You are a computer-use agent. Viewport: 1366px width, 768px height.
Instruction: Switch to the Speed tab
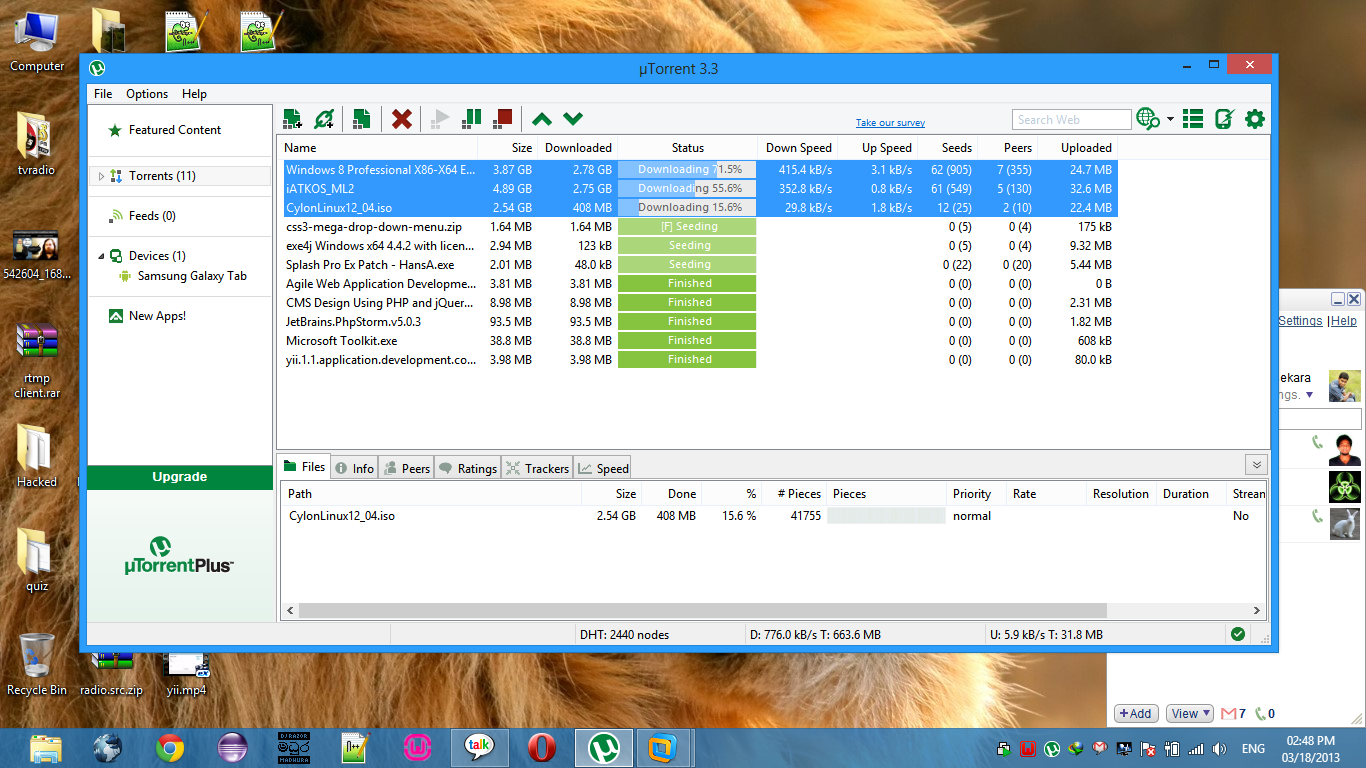[x=603, y=468]
